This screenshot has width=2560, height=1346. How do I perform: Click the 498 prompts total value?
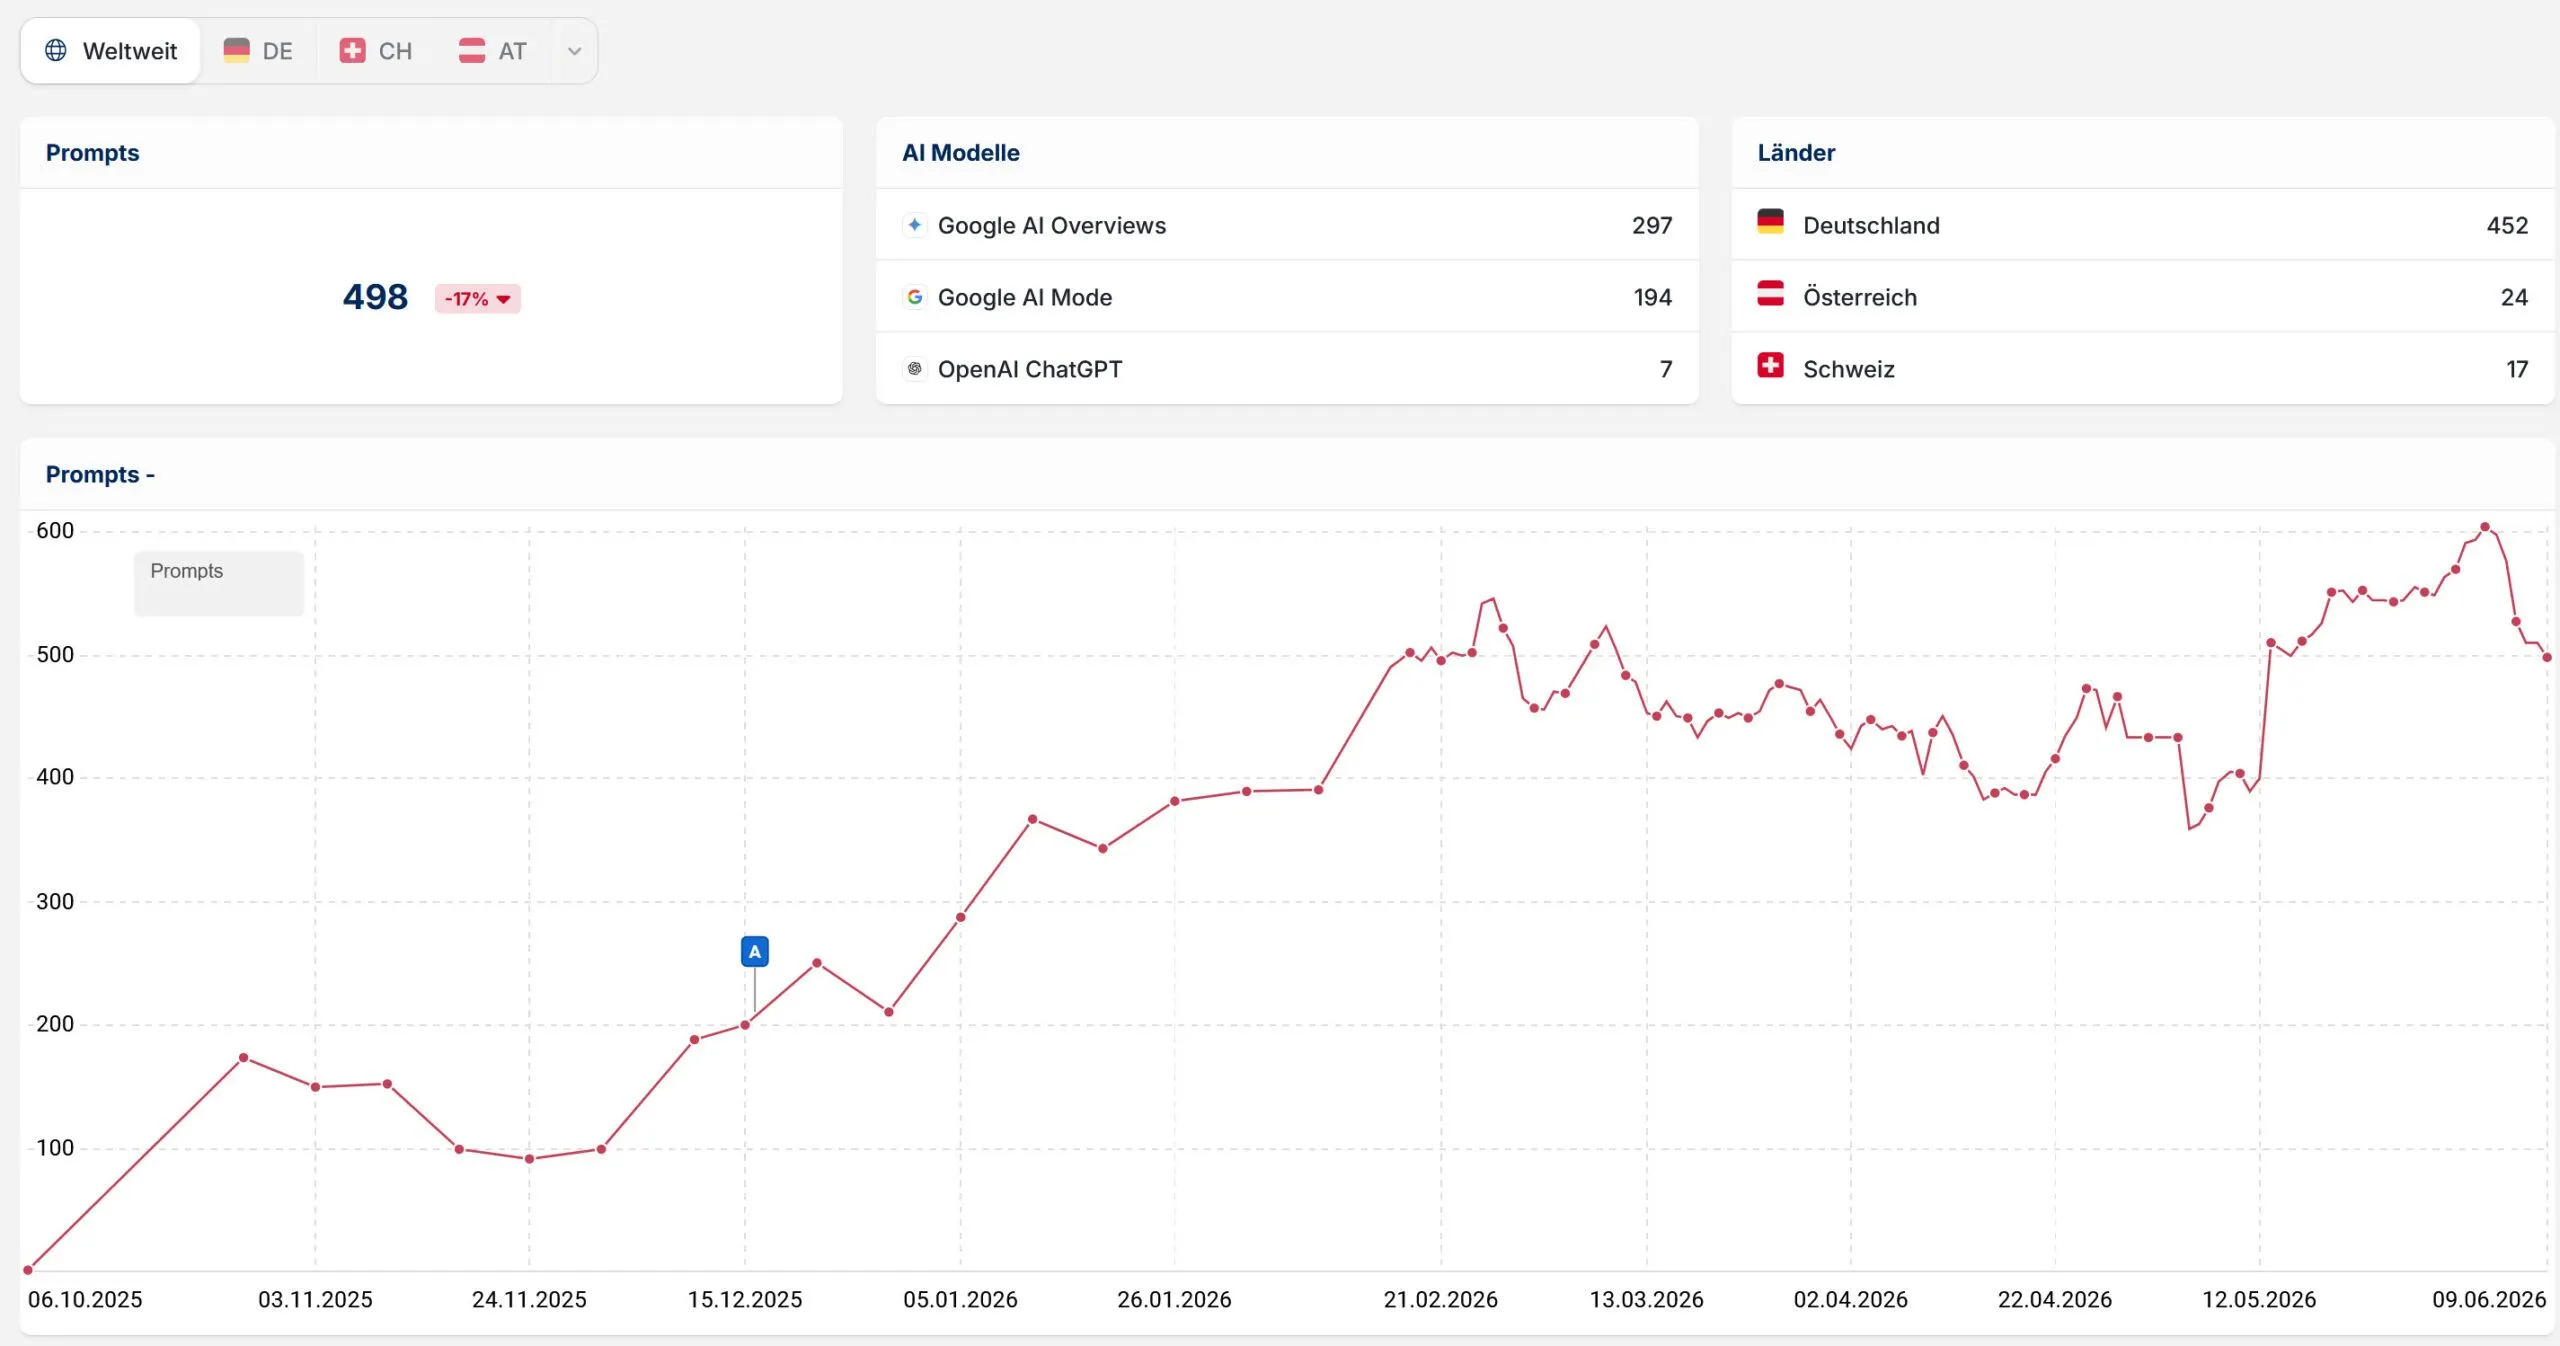(375, 297)
